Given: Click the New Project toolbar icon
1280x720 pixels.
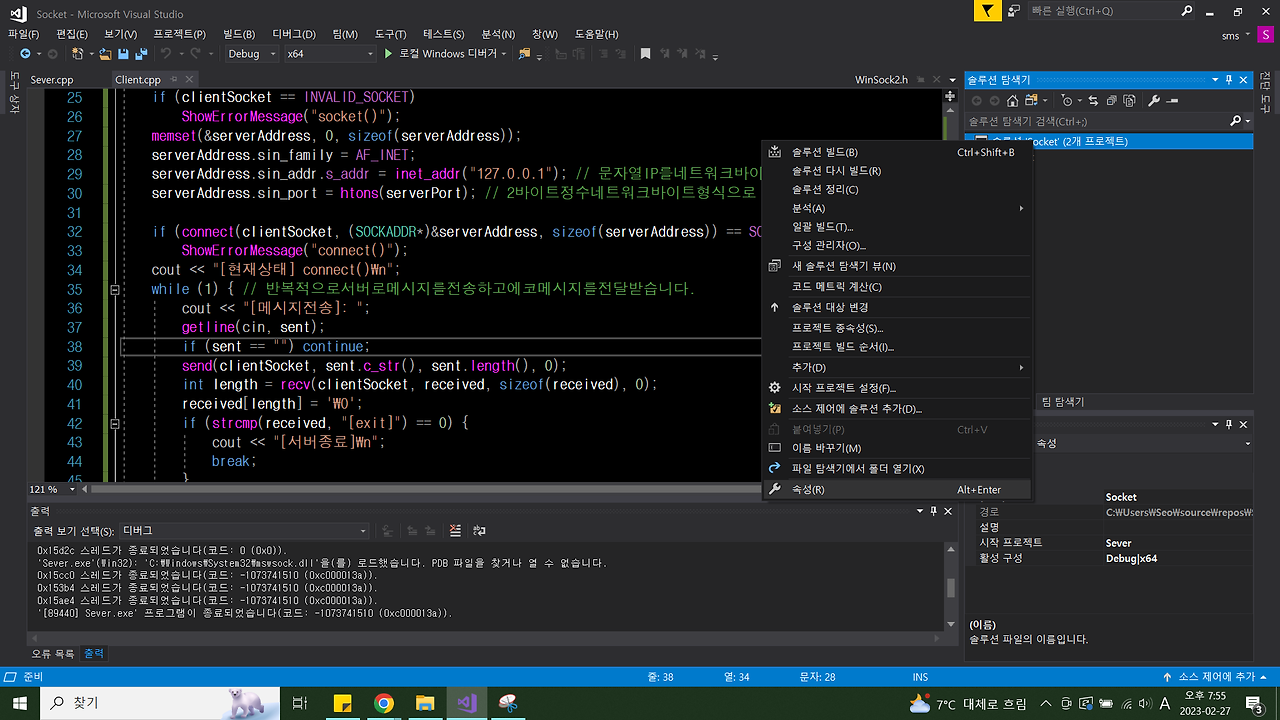Looking at the screenshot, I should 78,53.
